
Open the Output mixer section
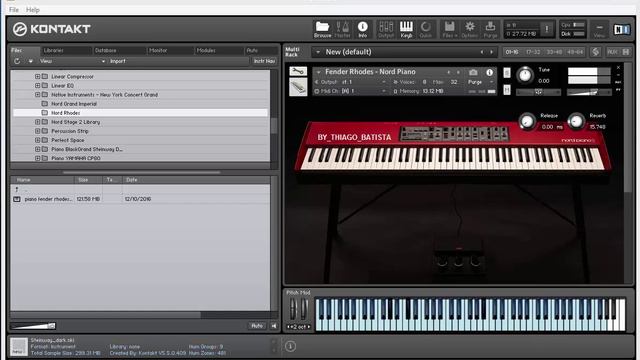coord(386,29)
